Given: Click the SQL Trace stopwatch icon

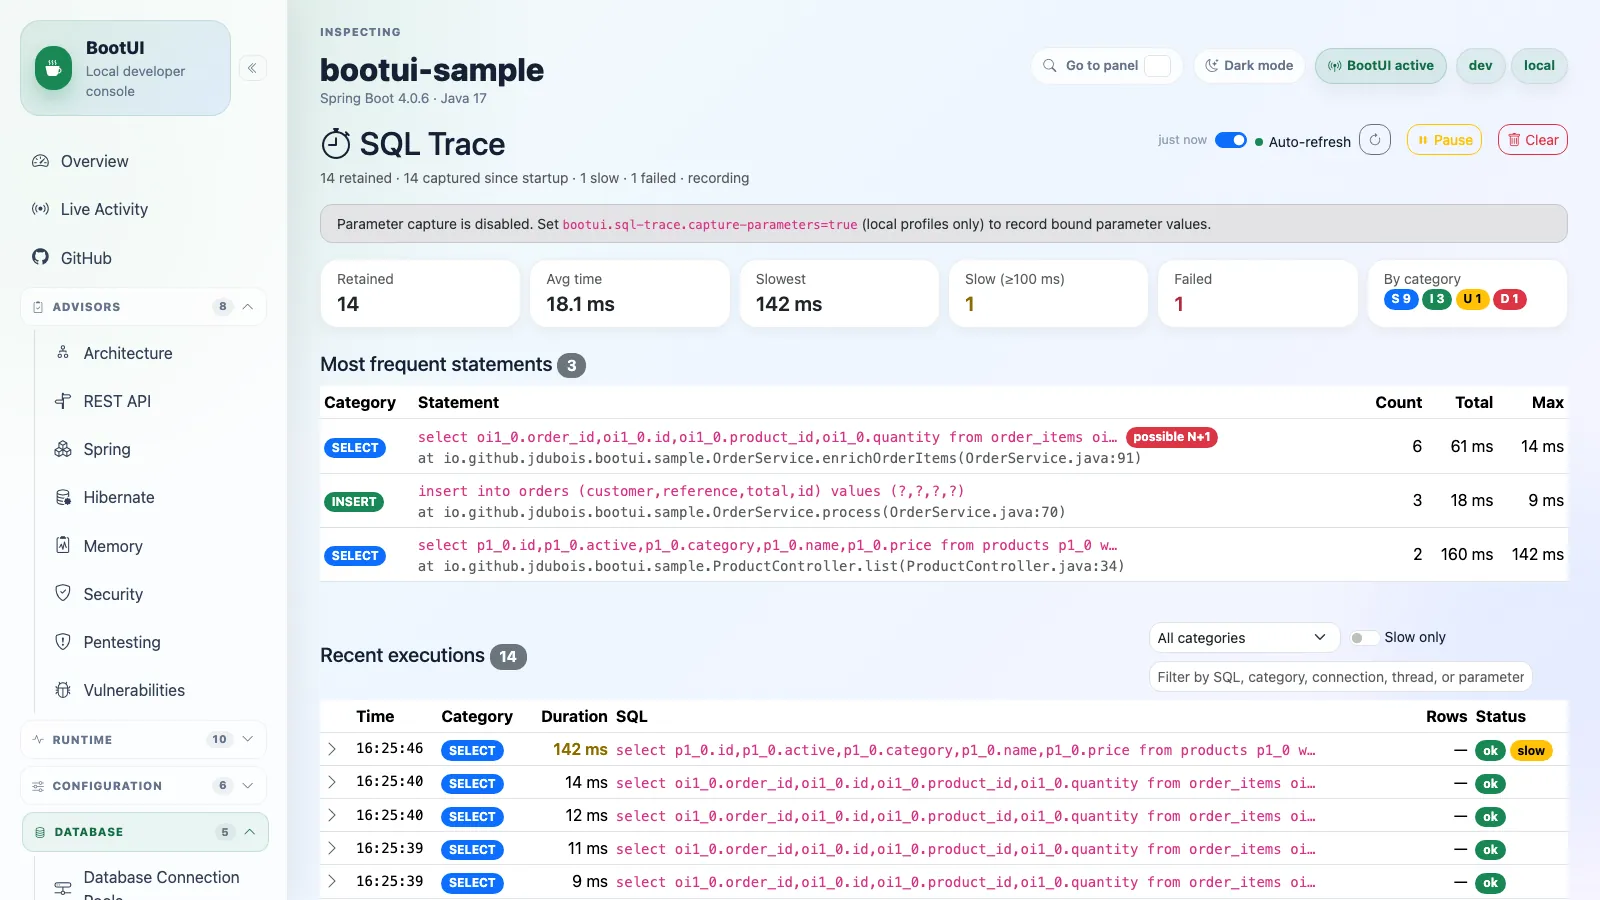Looking at the screenshot, I should (x=336, y=144).
